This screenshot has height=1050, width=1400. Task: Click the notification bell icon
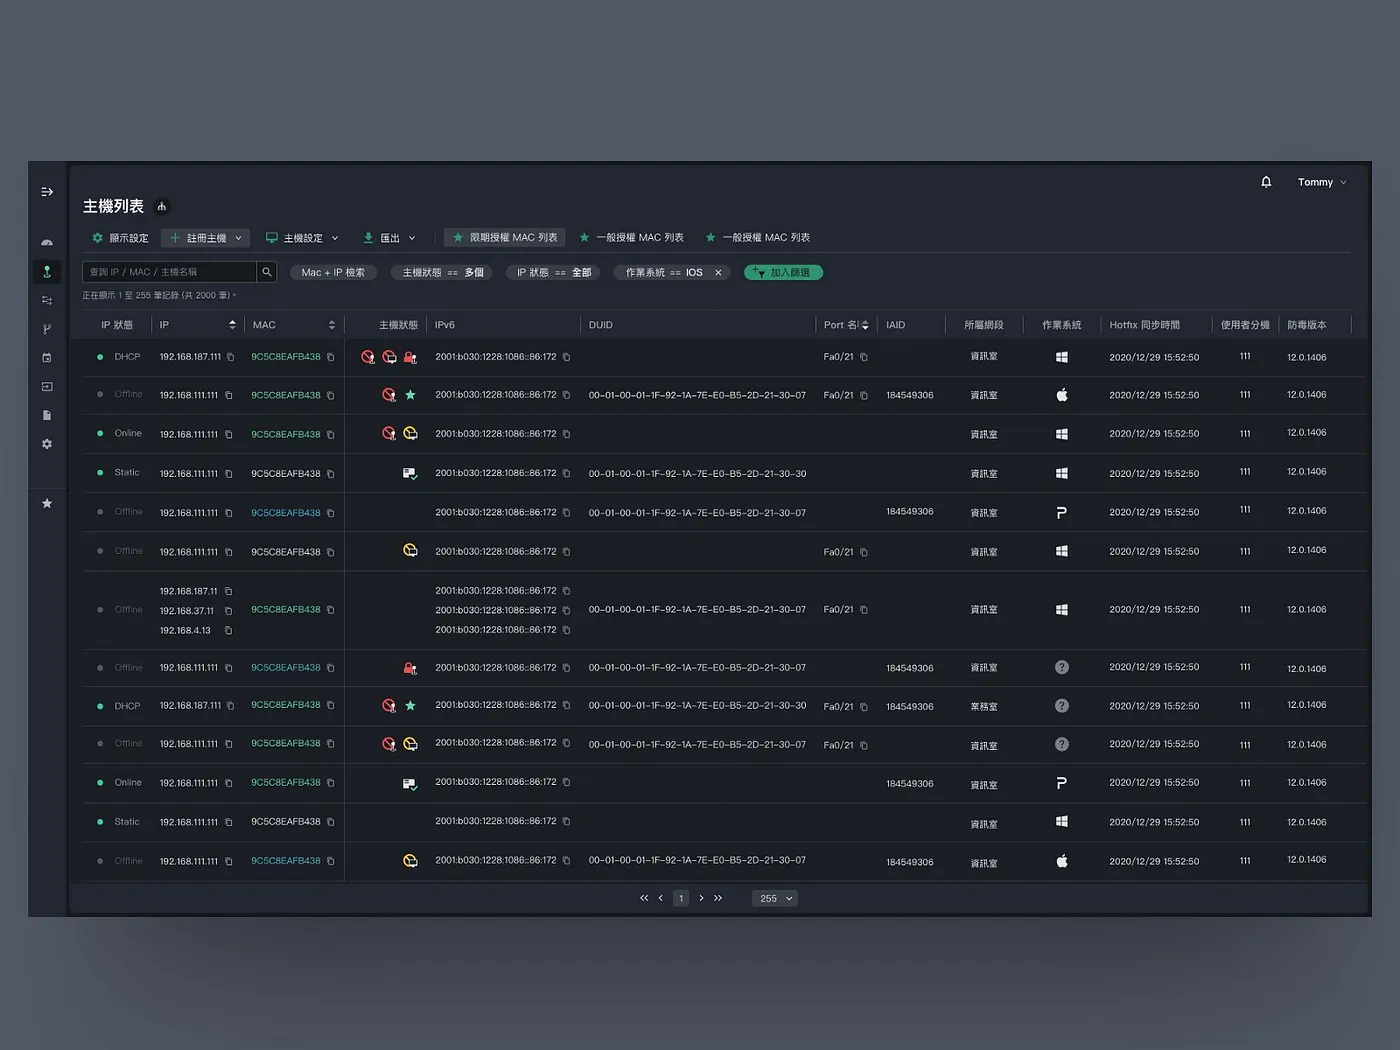1266,182
